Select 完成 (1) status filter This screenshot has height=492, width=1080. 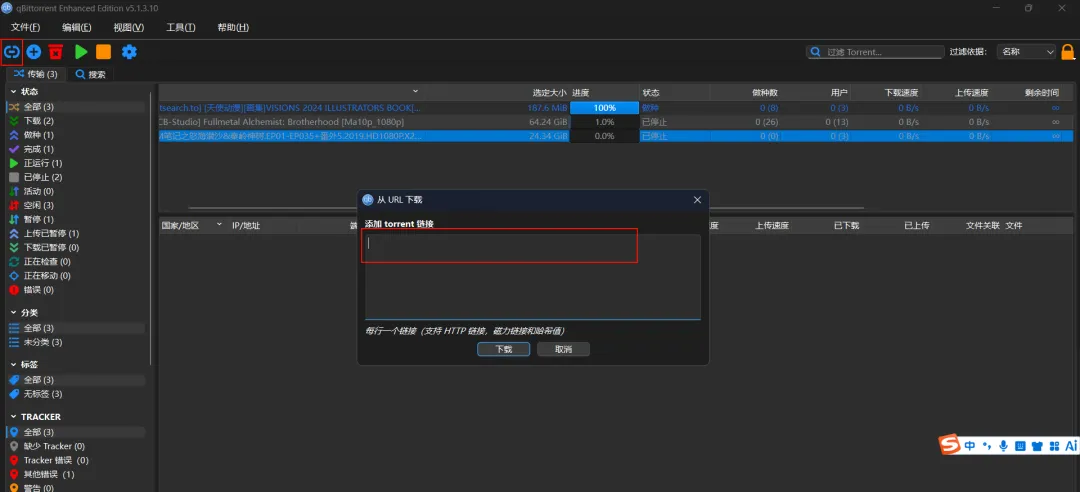(x=76, y=149)
